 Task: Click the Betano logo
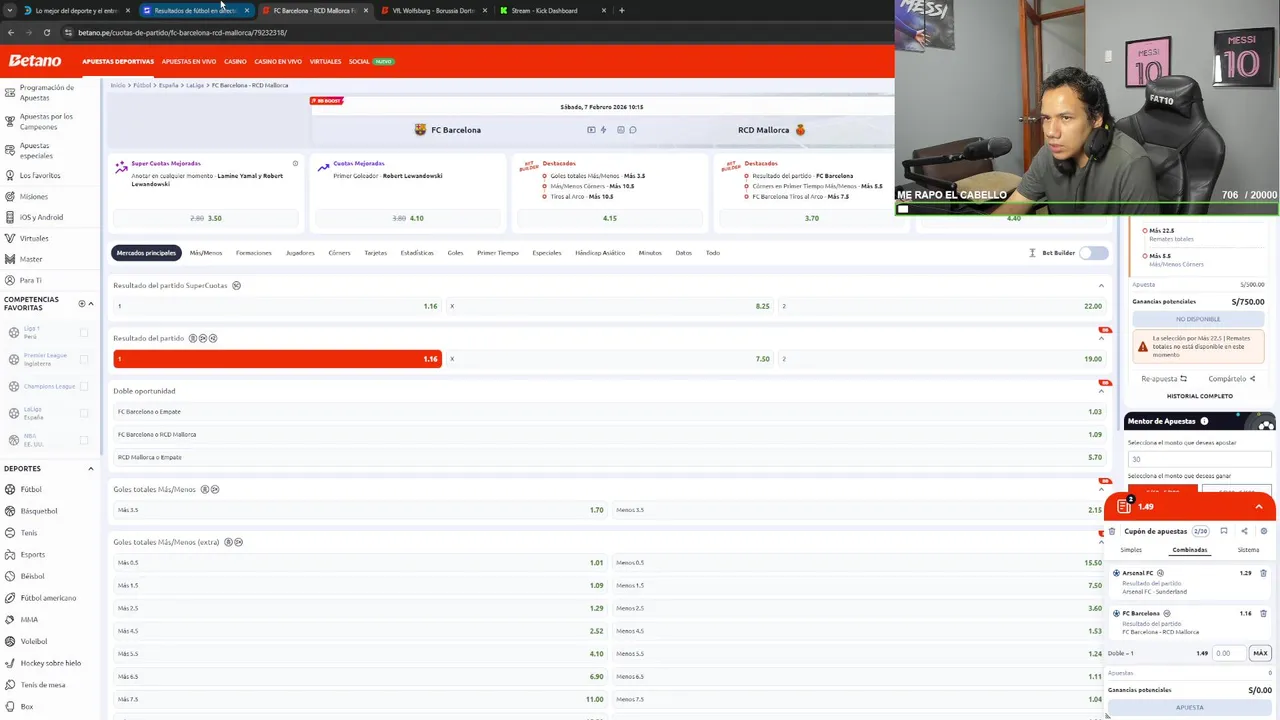click(35, 61)
